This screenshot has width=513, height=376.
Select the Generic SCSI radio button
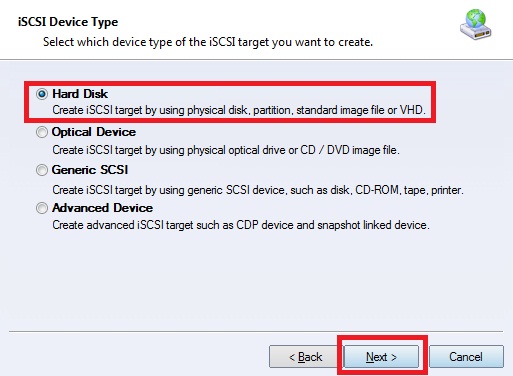pos(42,170)
